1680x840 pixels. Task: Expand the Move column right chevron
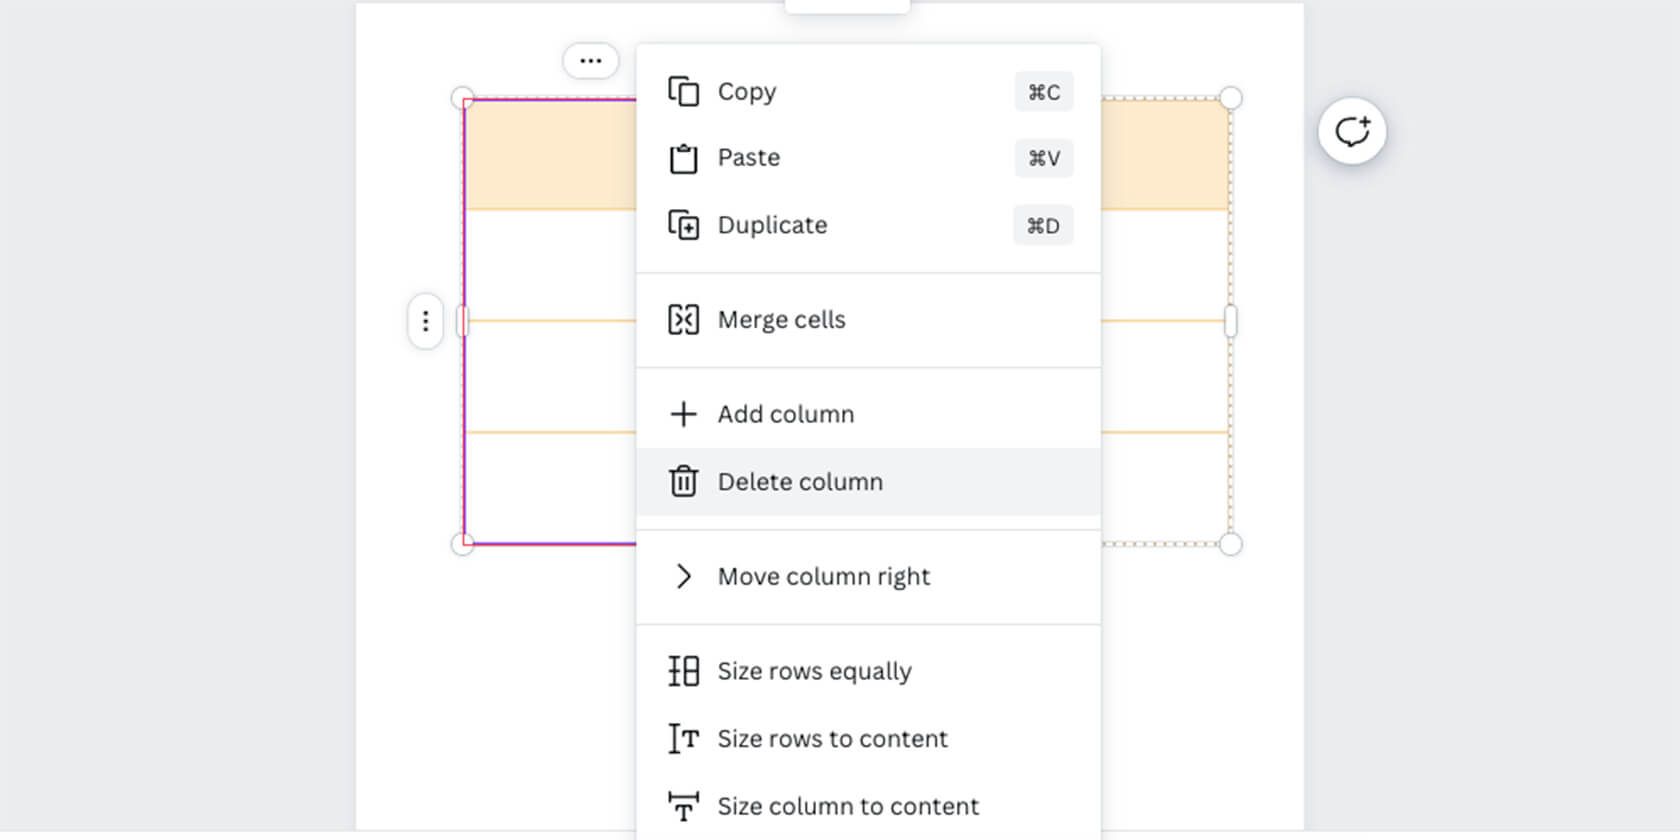[x=684, y=576]
